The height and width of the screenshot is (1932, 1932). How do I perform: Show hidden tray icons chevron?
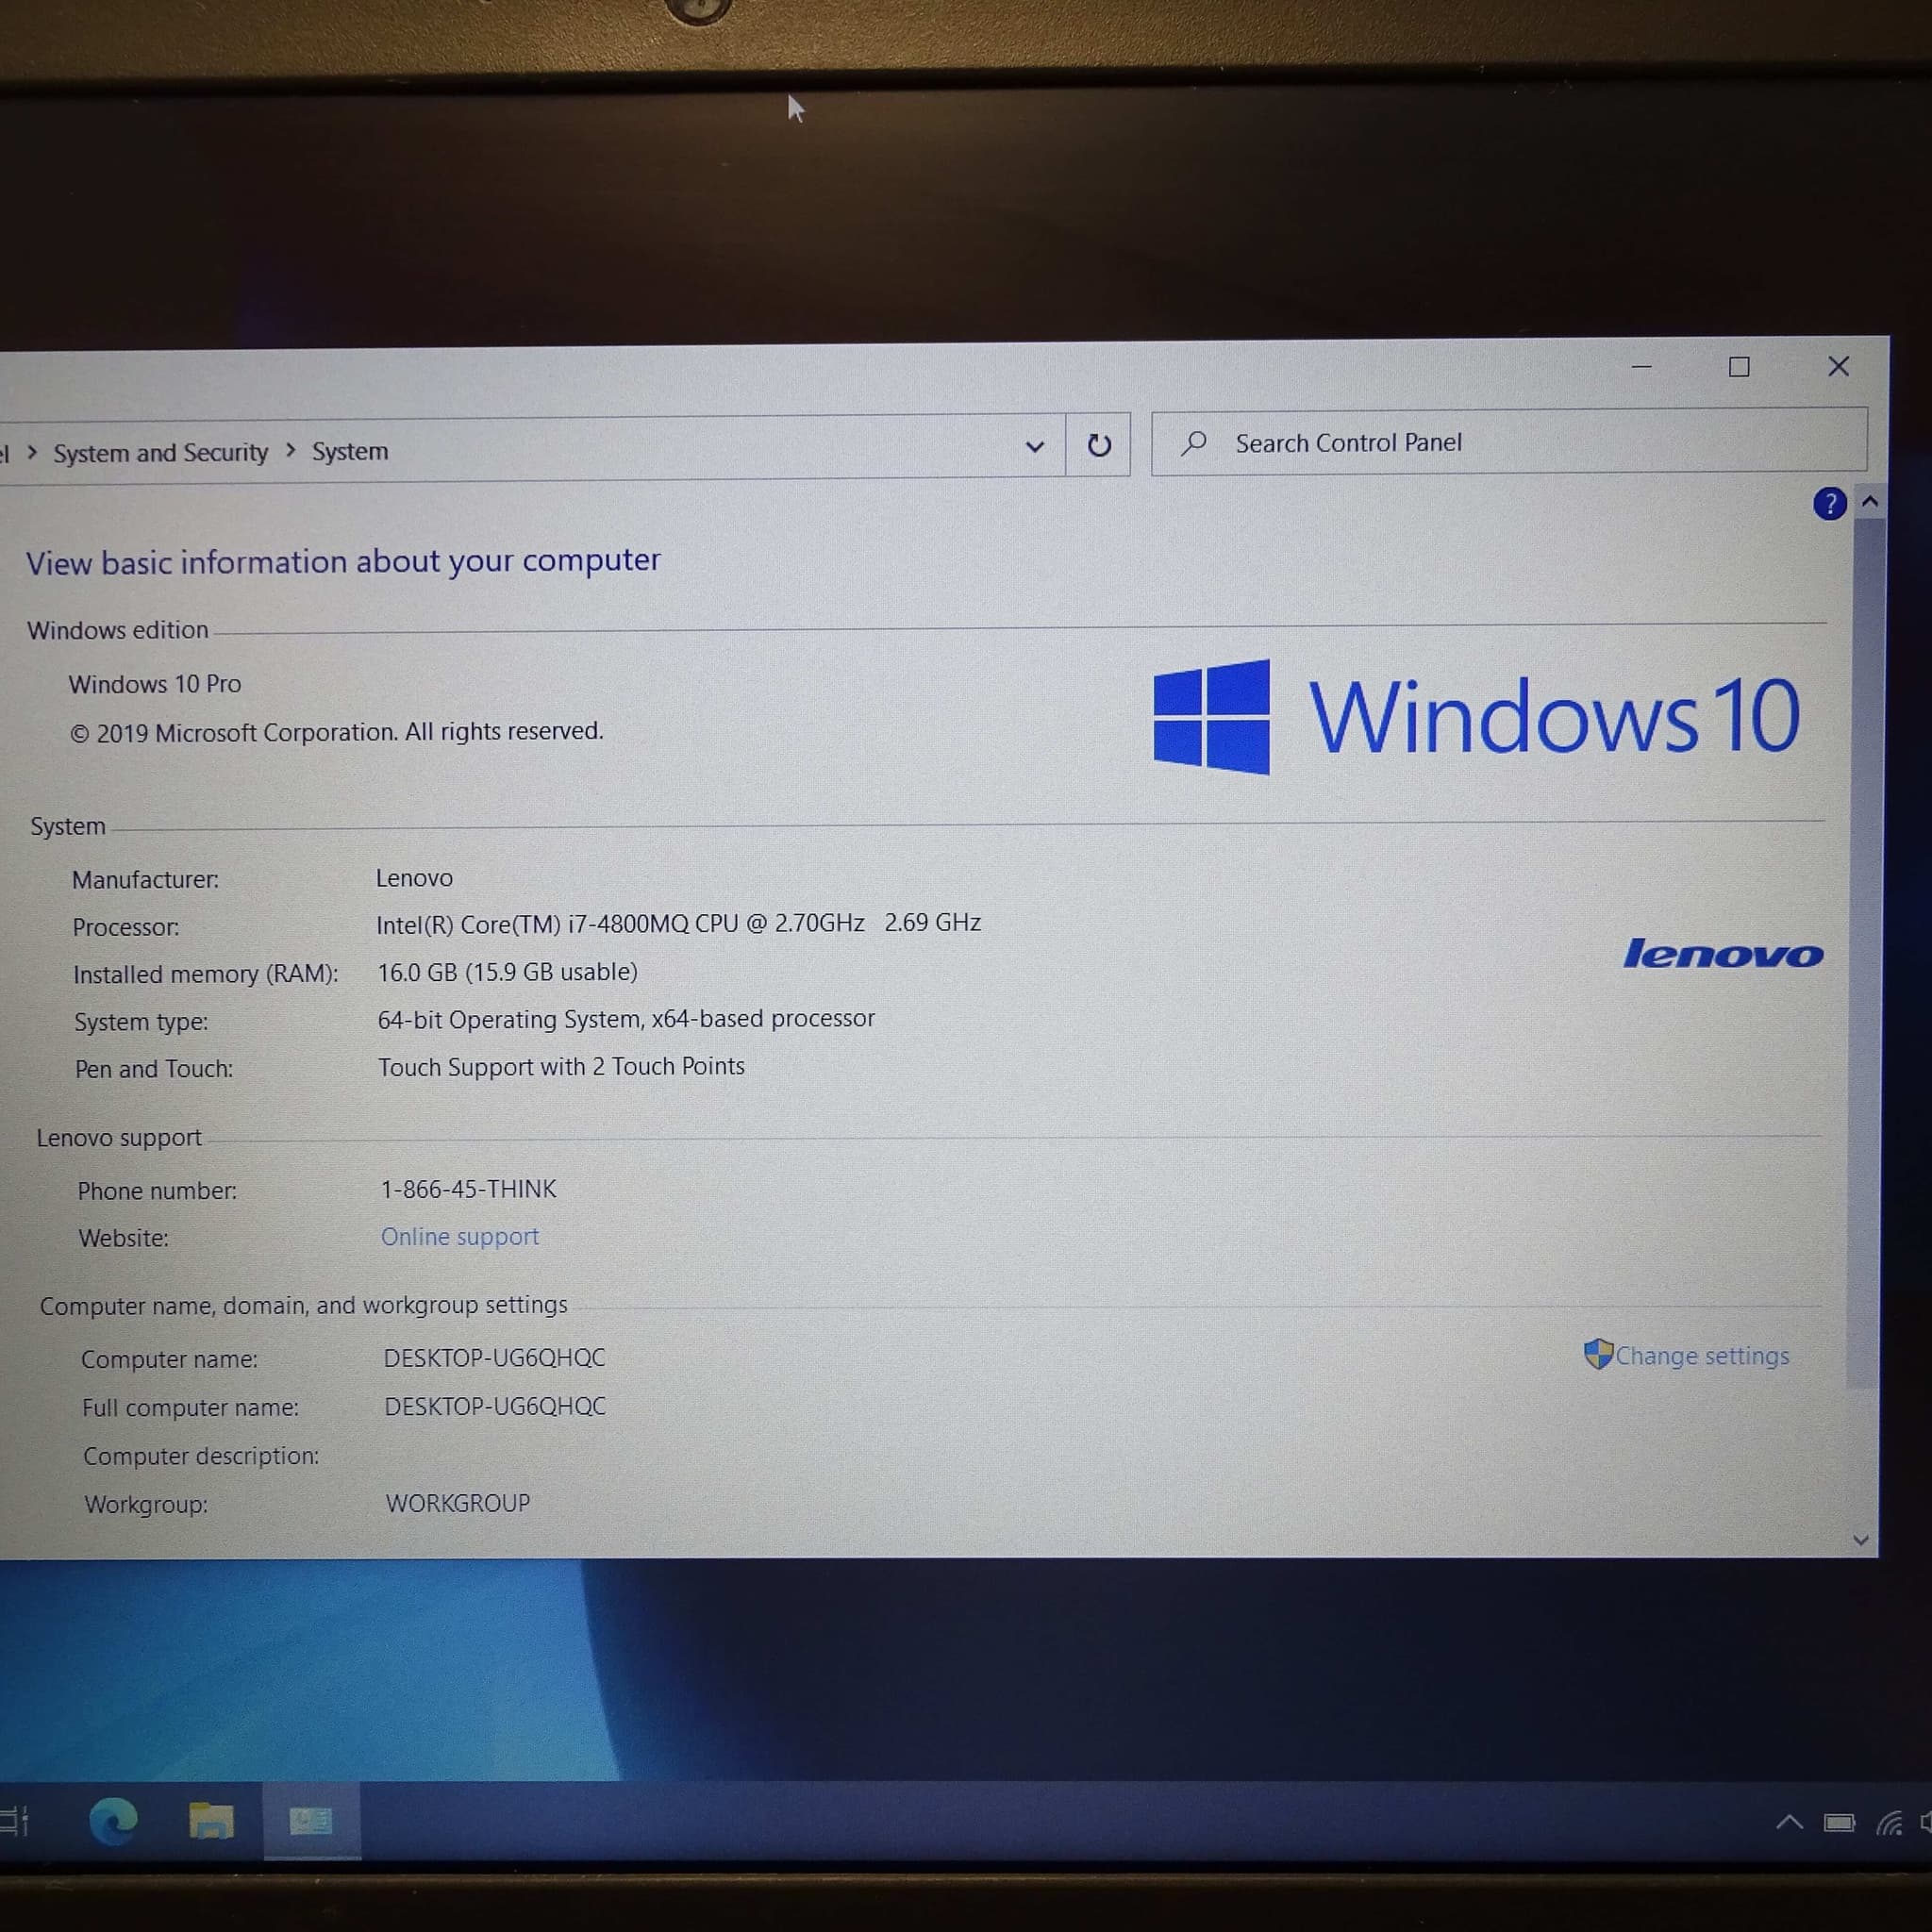point(1789,1822)
